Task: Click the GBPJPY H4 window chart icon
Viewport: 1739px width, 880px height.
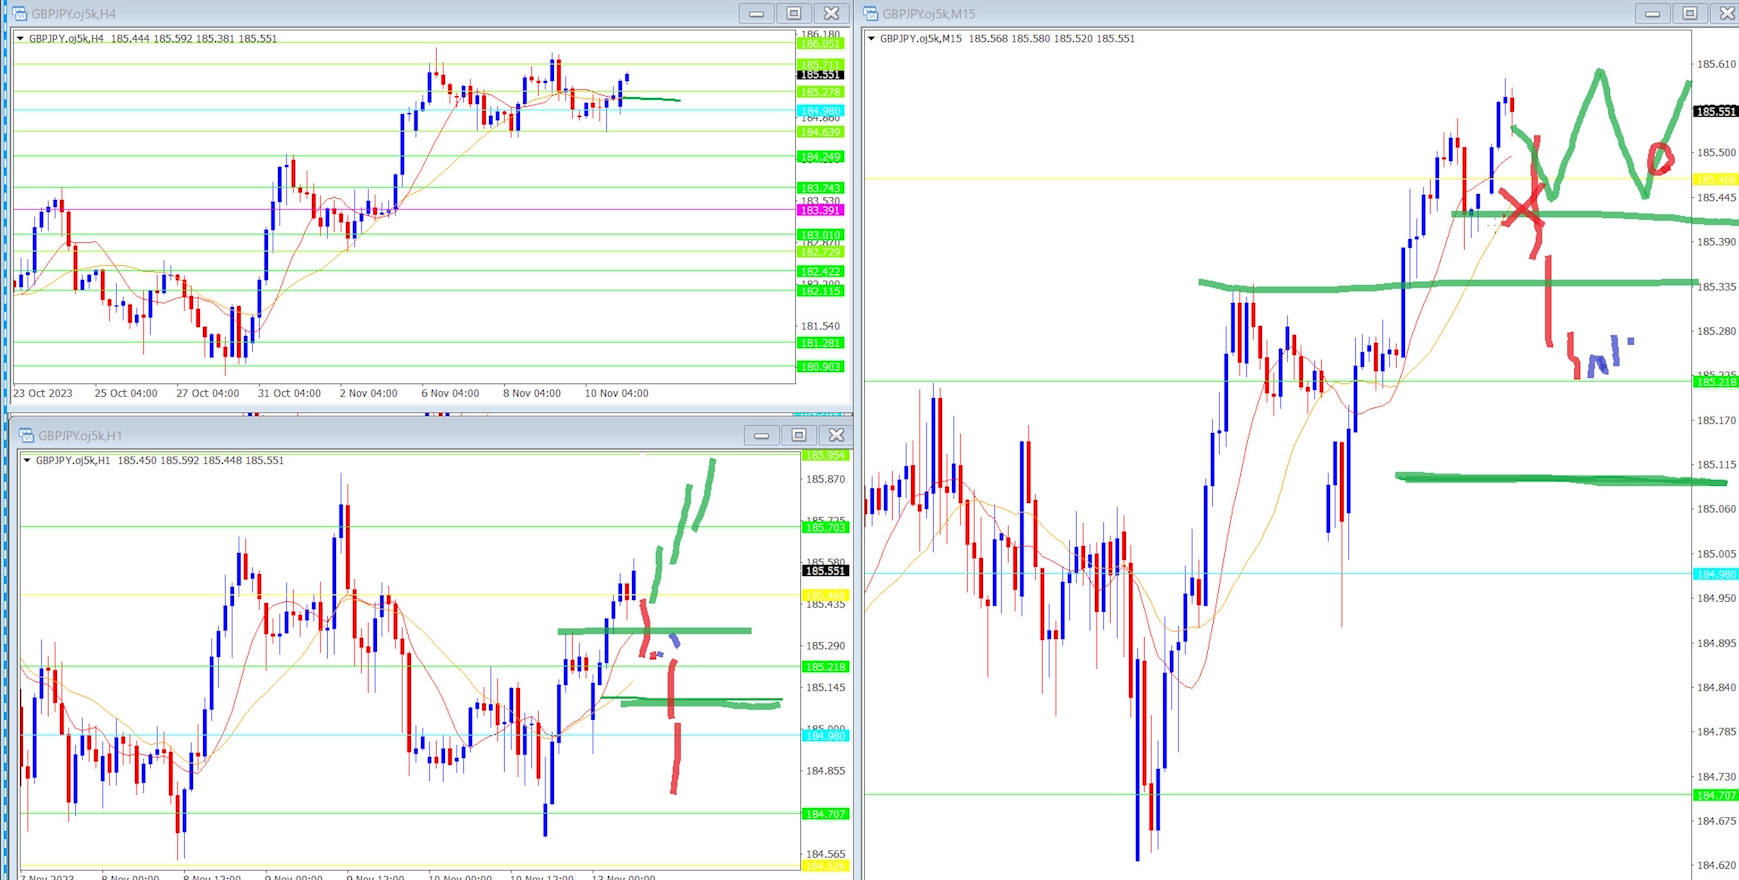Action: 19,14
